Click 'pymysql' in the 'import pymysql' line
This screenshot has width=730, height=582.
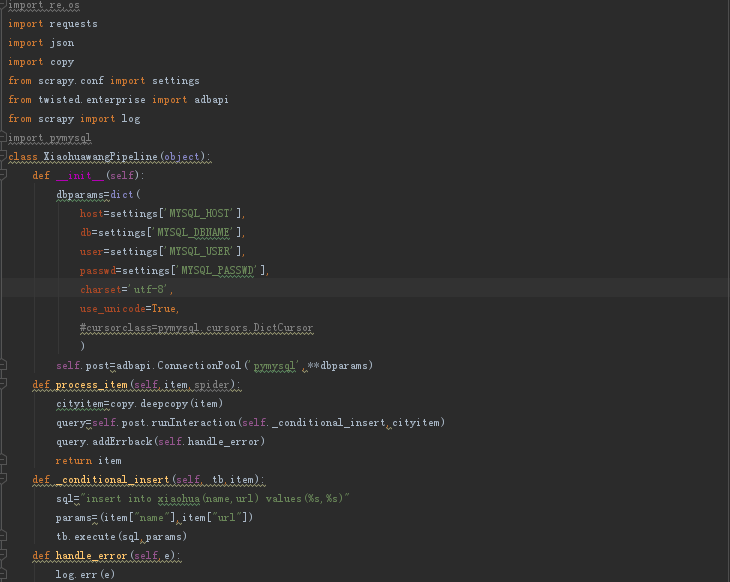pyautogui.click(x=70, y=138)
